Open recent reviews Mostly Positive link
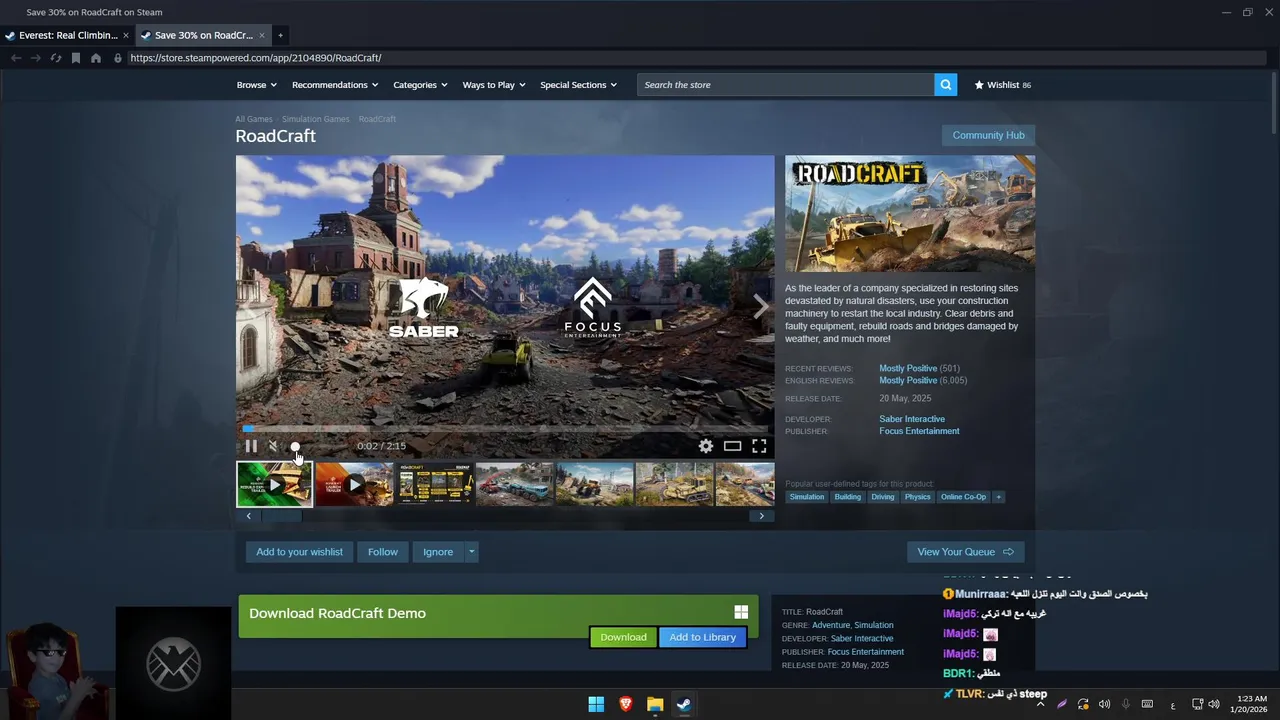1280x720 pixels. [908, 369]
